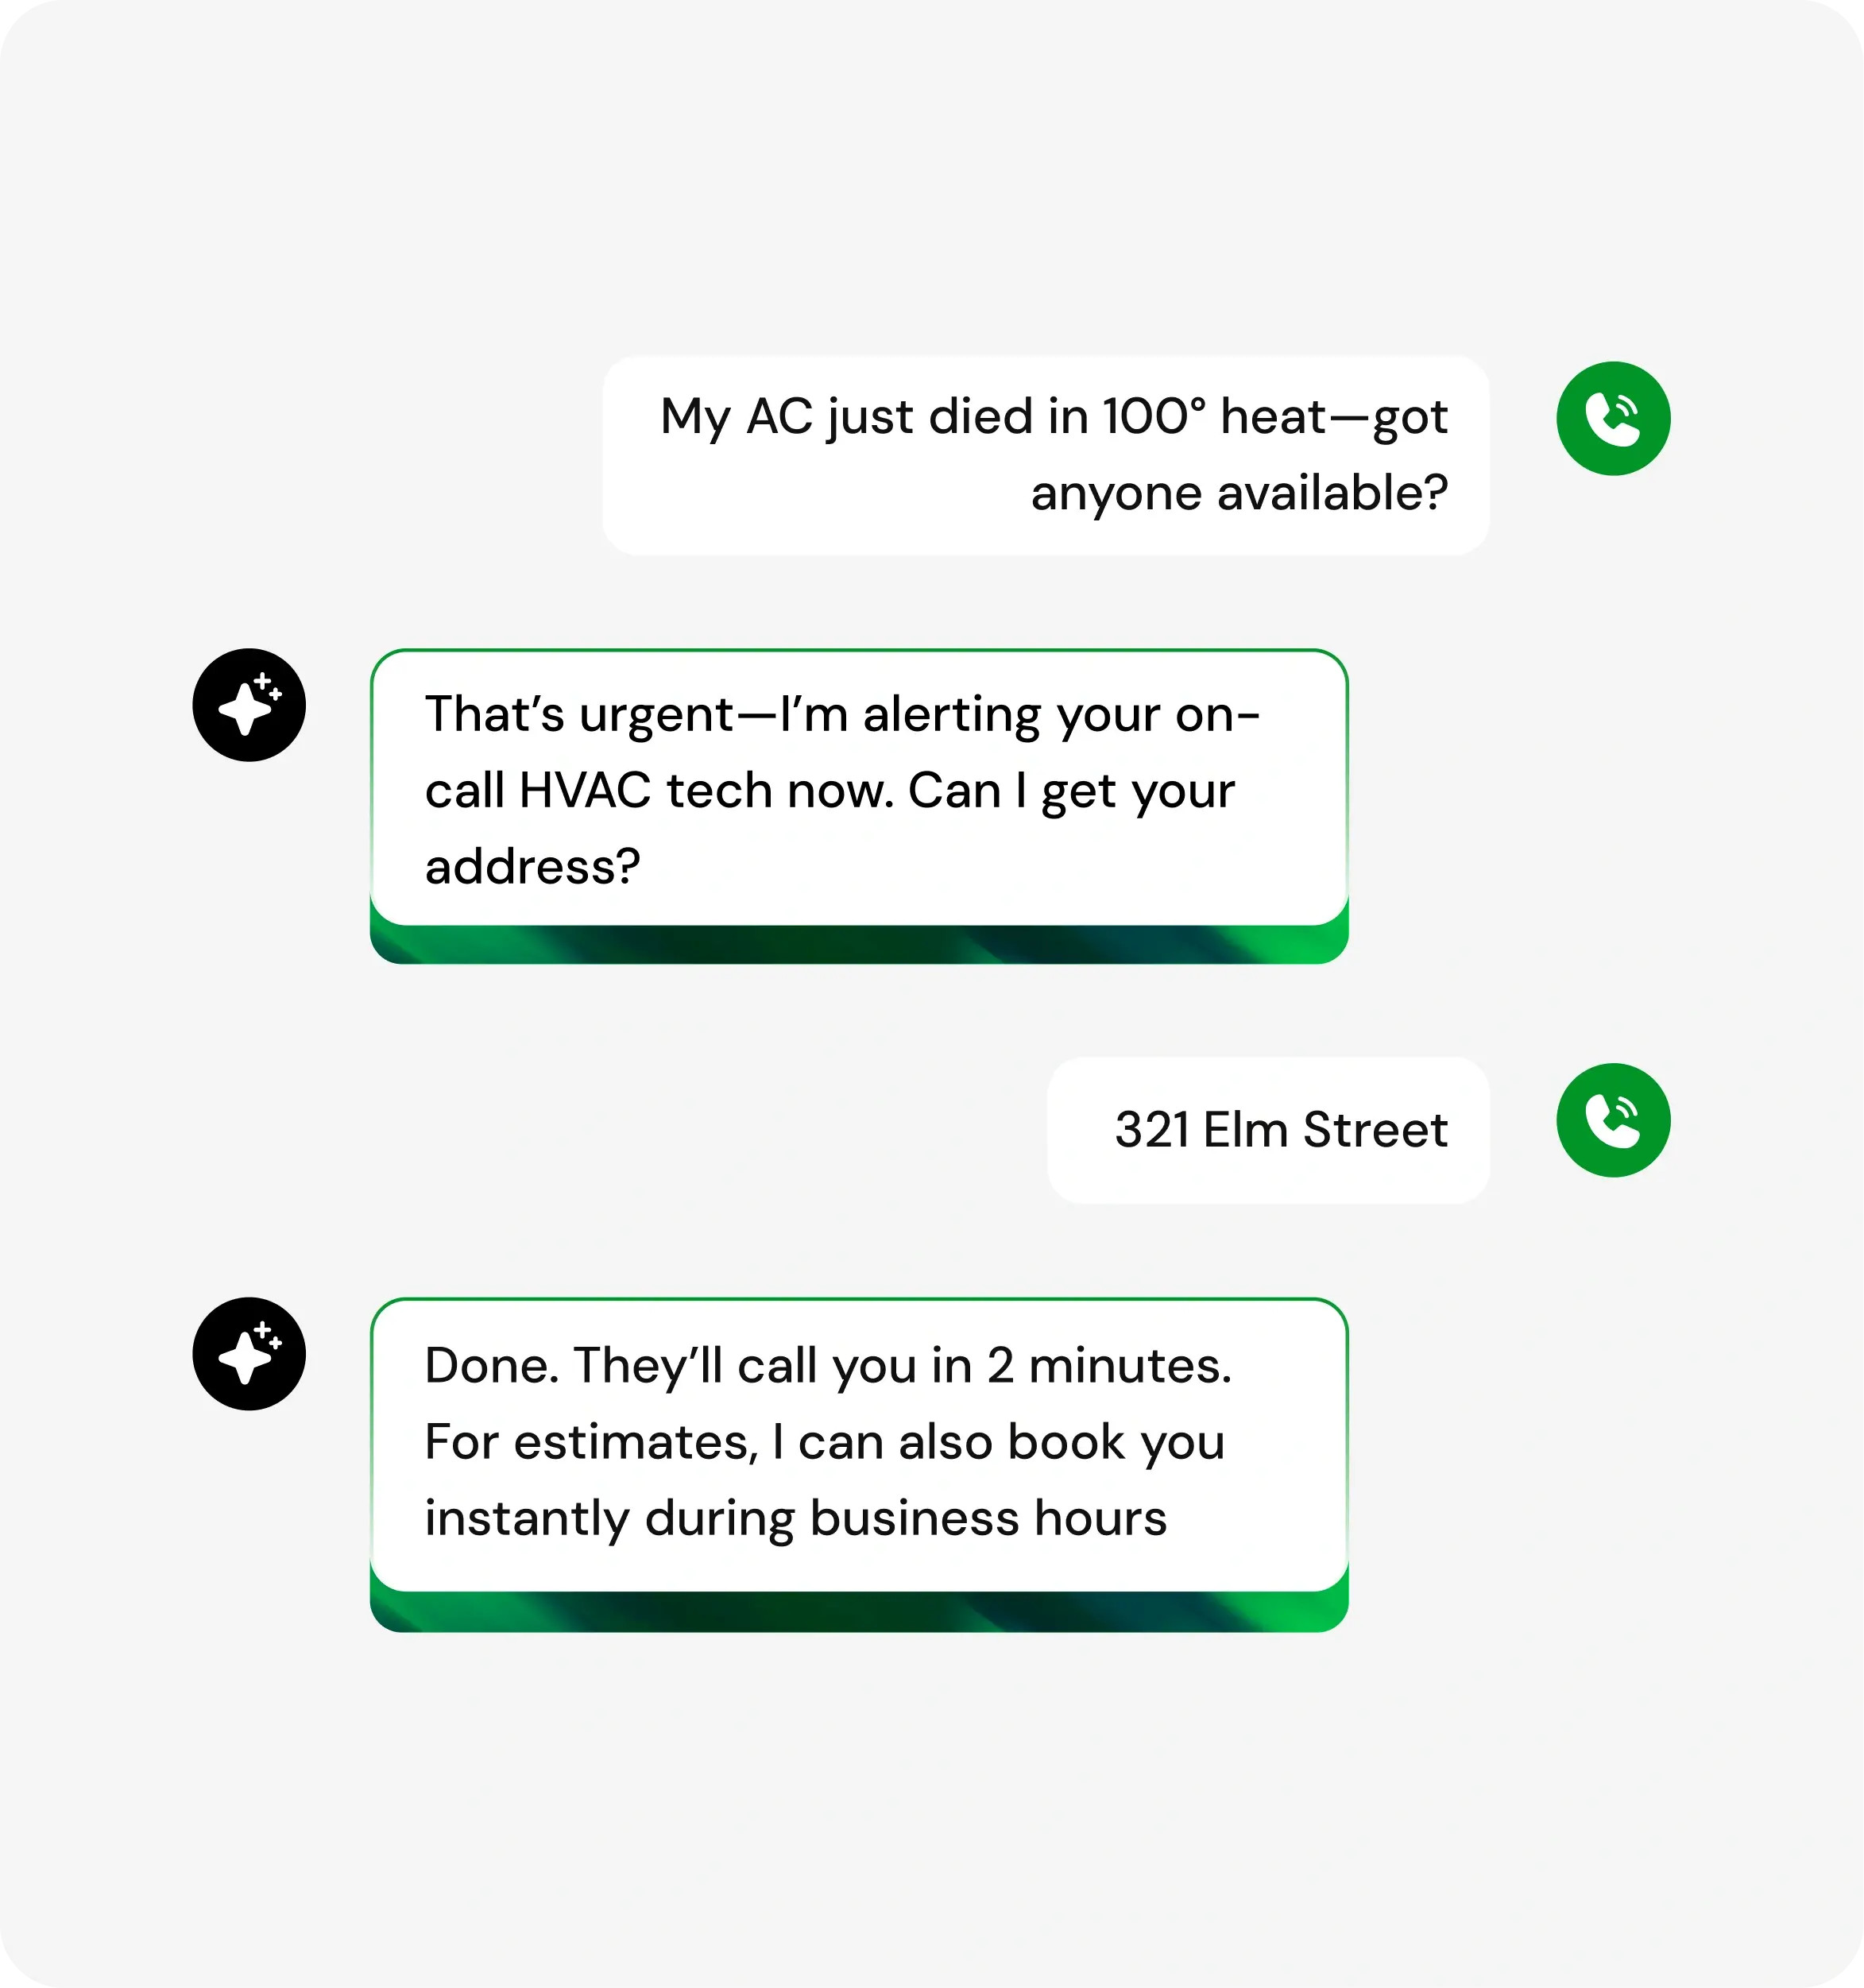Click the 'For estimates, I can also book' line
Screen dimensions: 1864x1988
pos(824,1442)
